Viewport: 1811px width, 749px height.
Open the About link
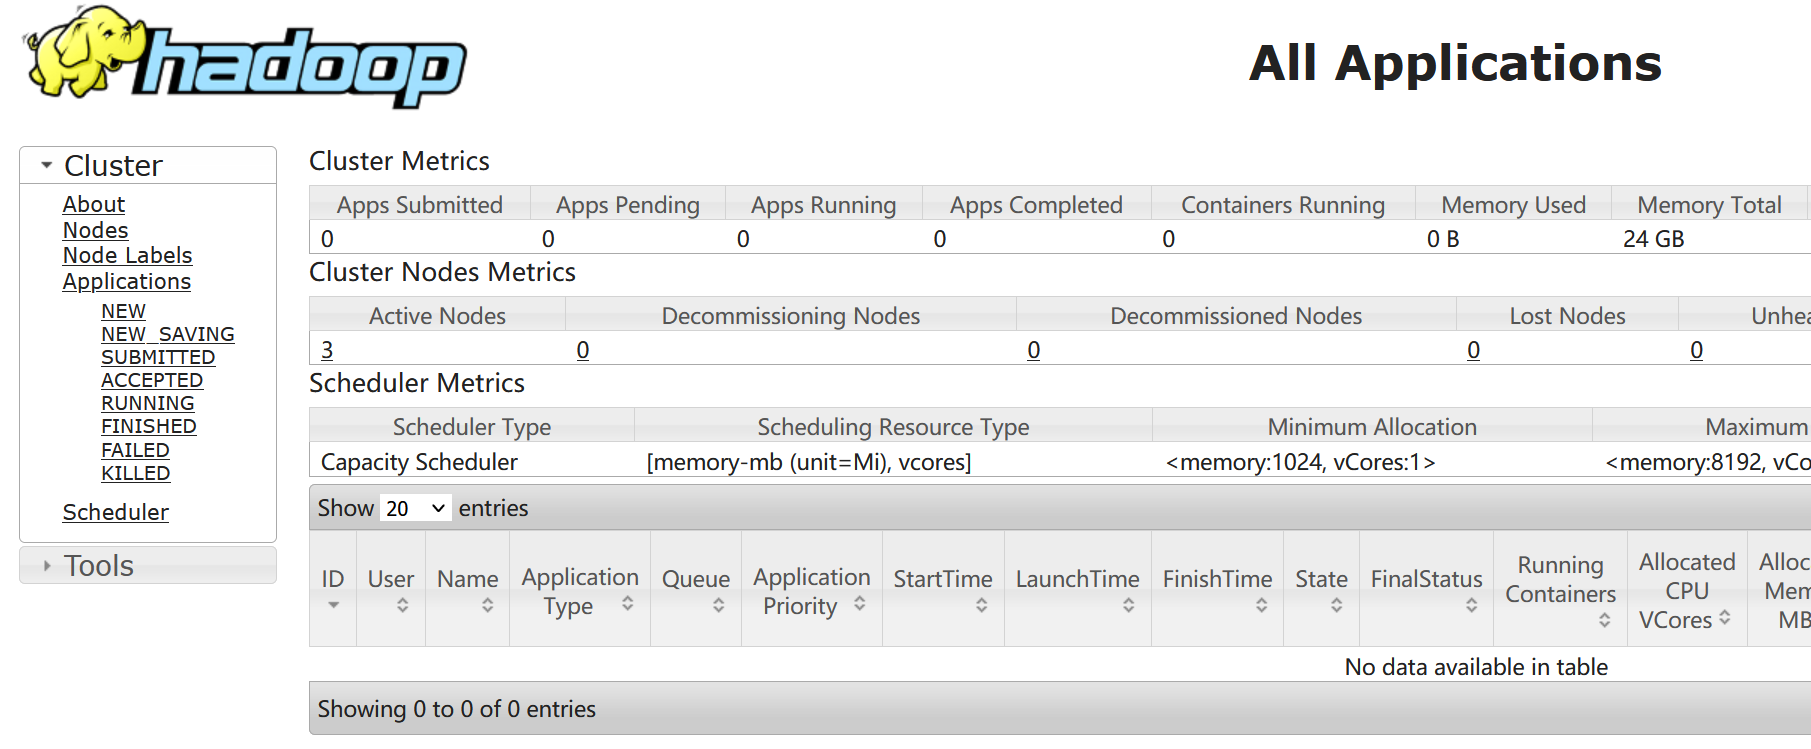pos(94,204)
